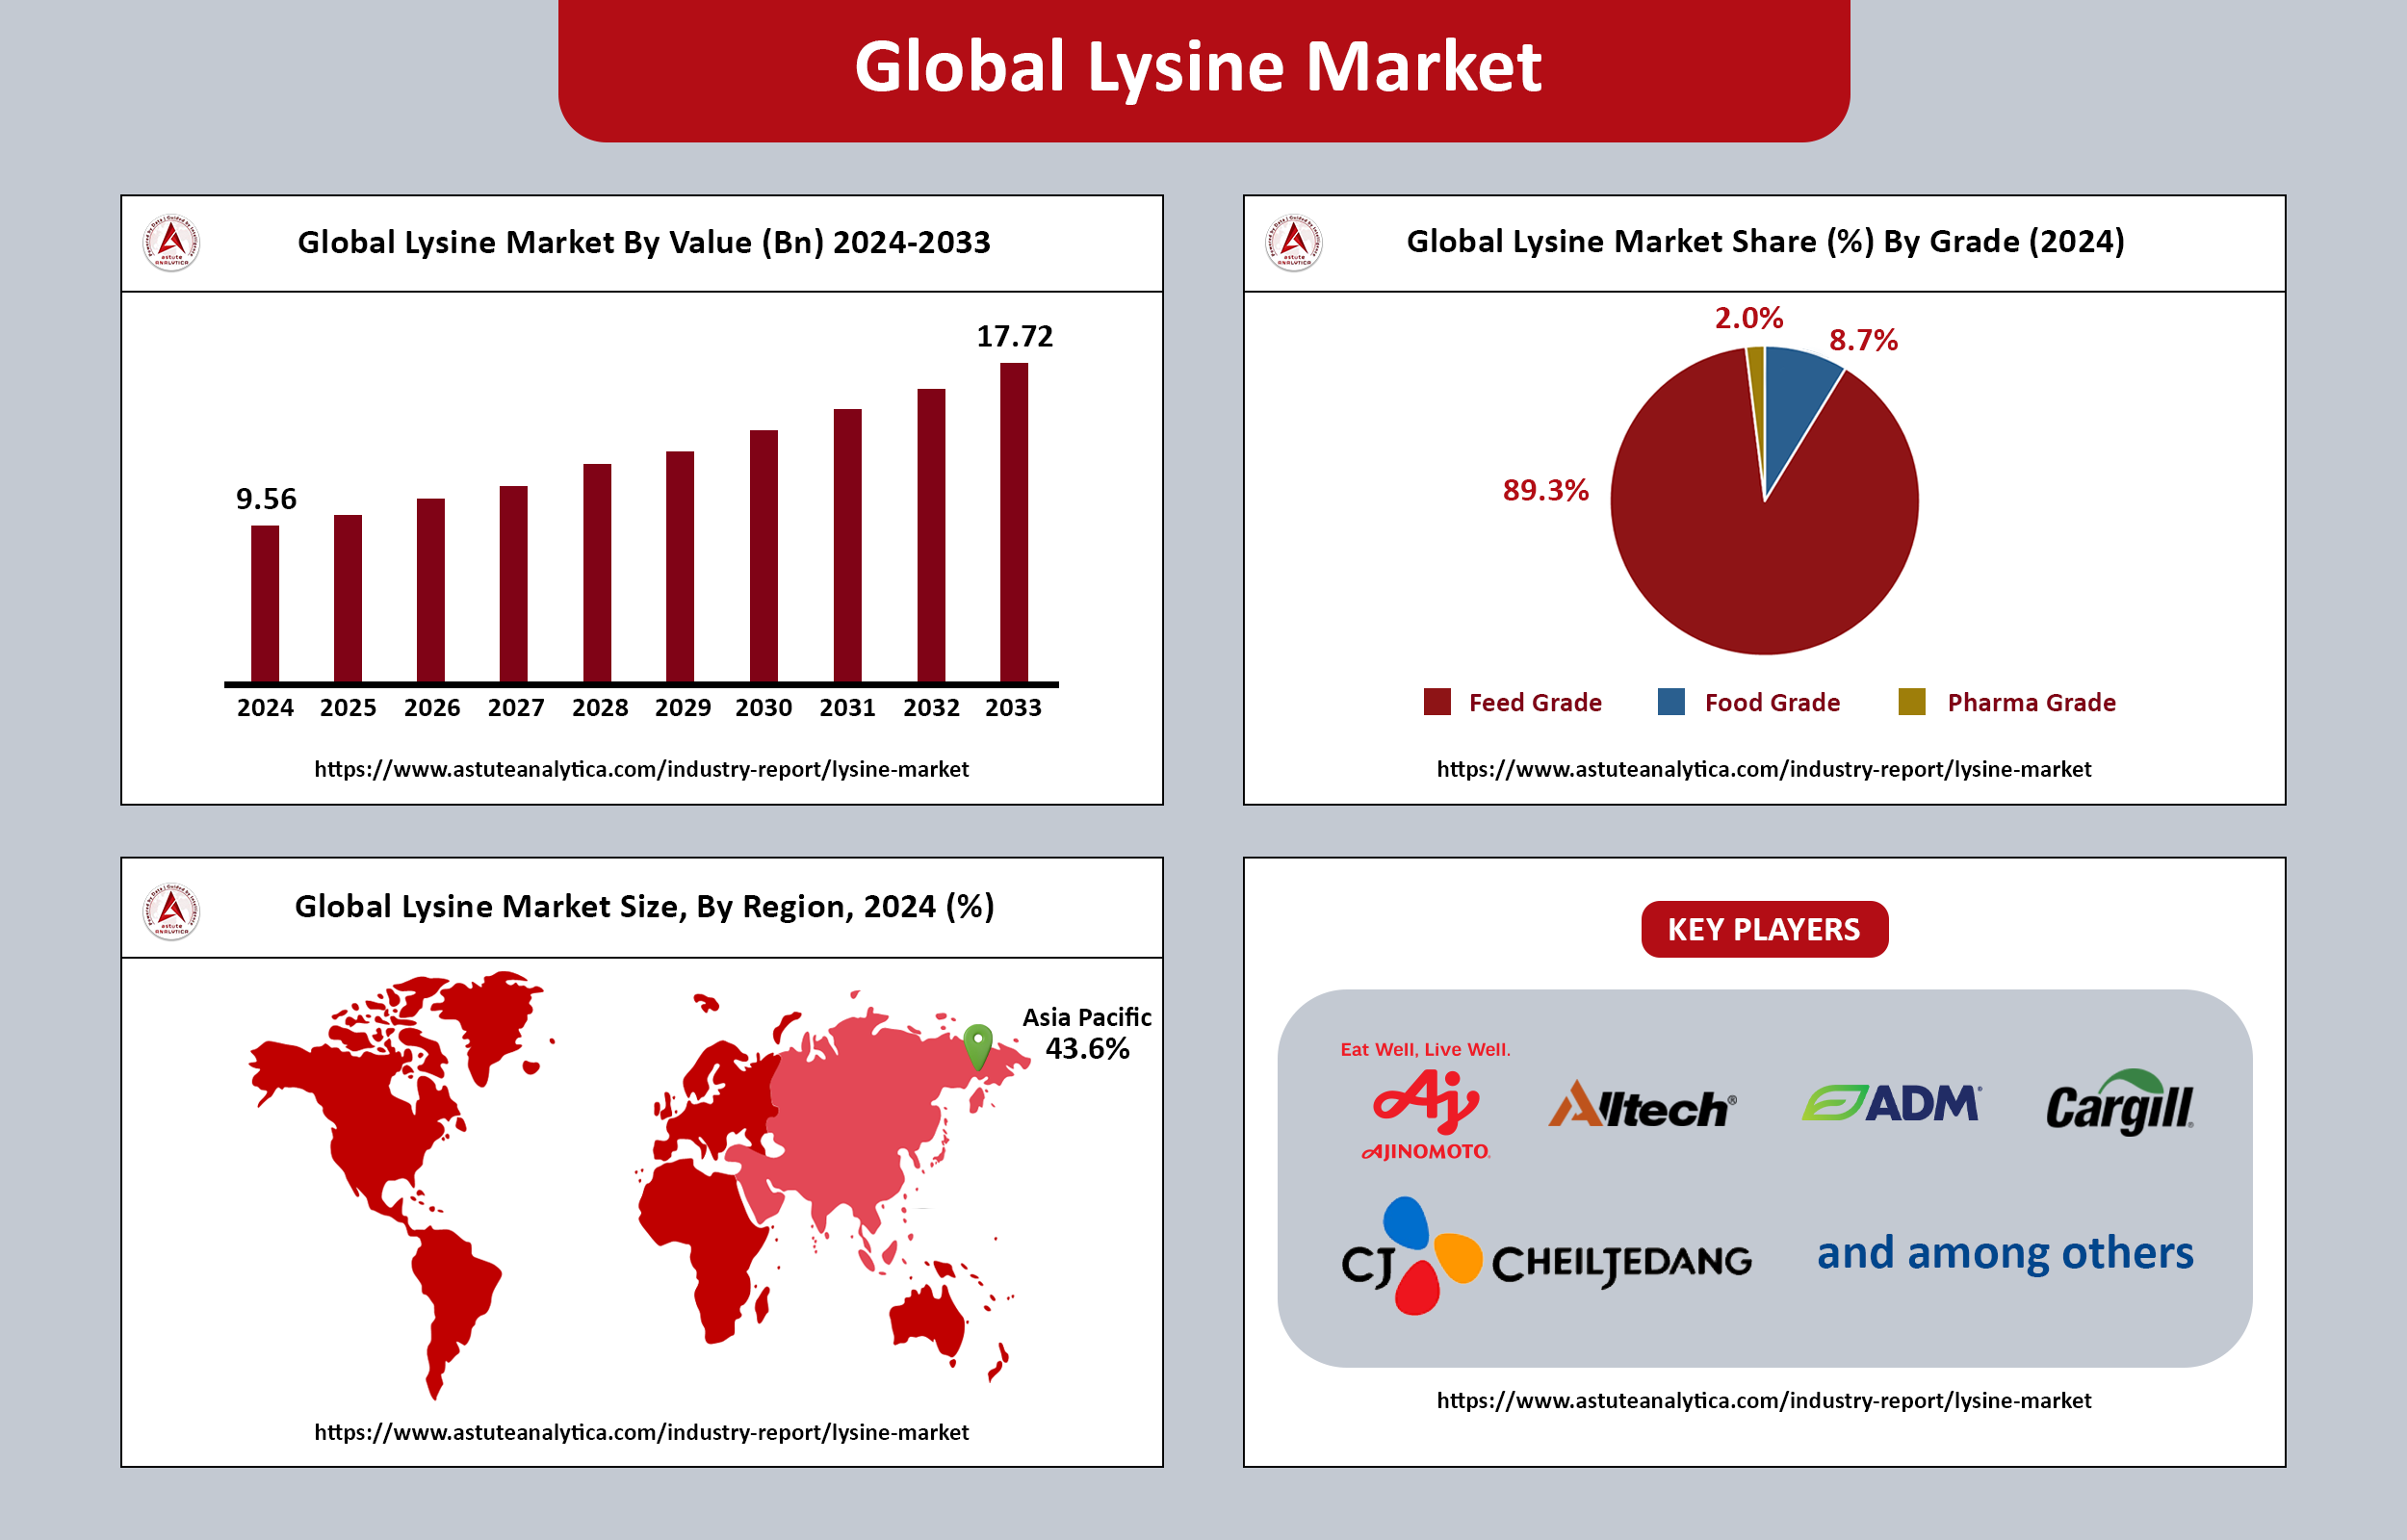Click the CJ CheilJedang logo
This screenshot has height=1540, width=2407.
[x=1546, y=1256]
